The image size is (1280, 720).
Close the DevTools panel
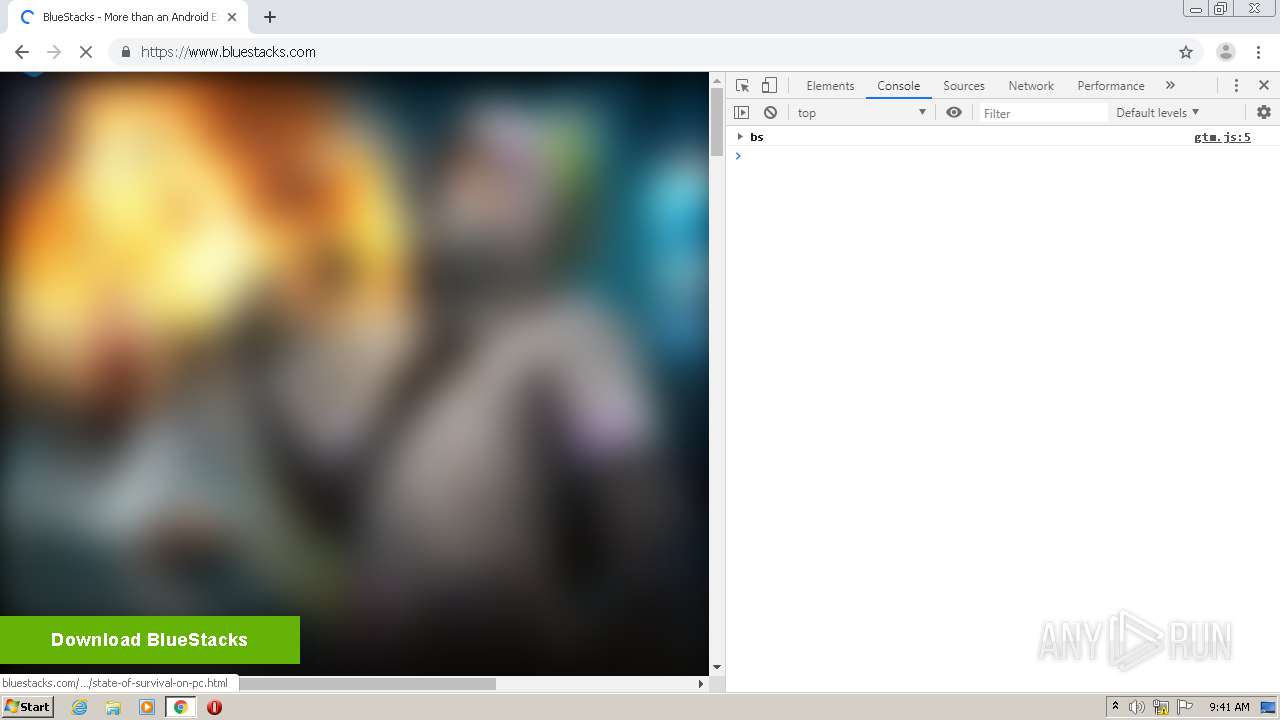click(x=1264, y=85)
